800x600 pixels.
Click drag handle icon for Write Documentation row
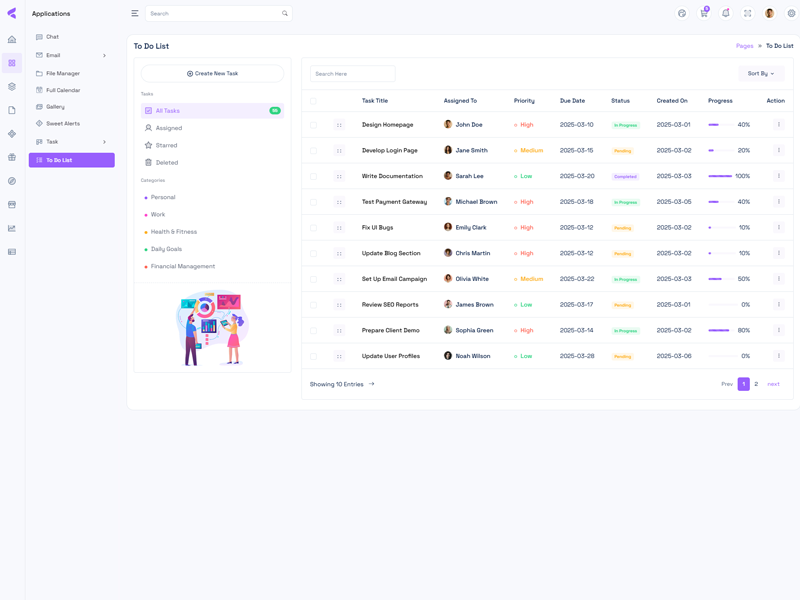[339, 176]
